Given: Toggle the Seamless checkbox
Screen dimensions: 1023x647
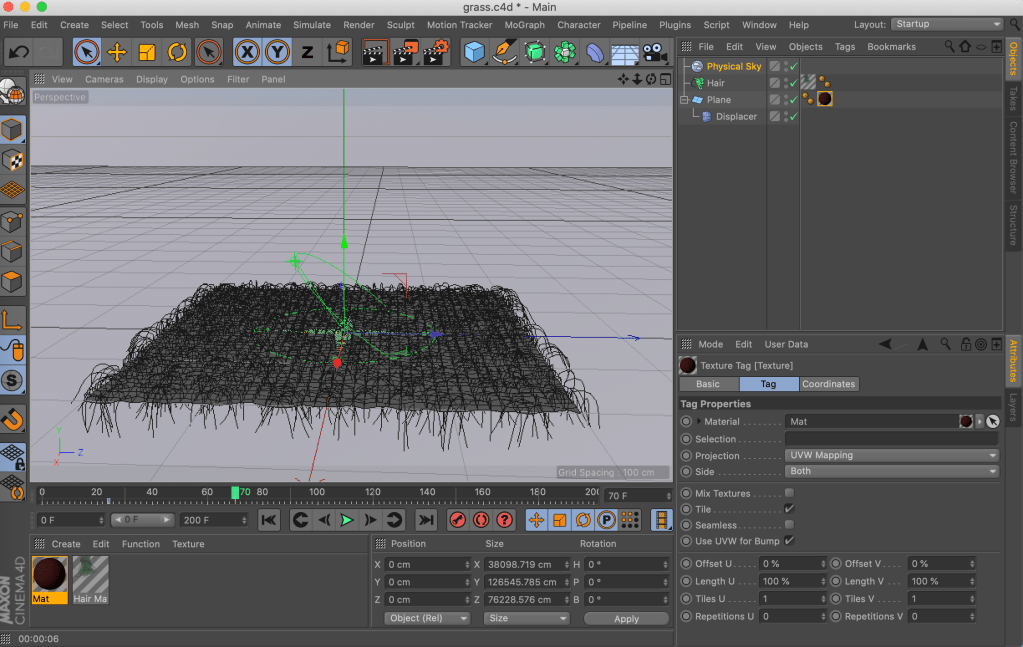Looking at the screenshot, I should (x=789, y=525).
